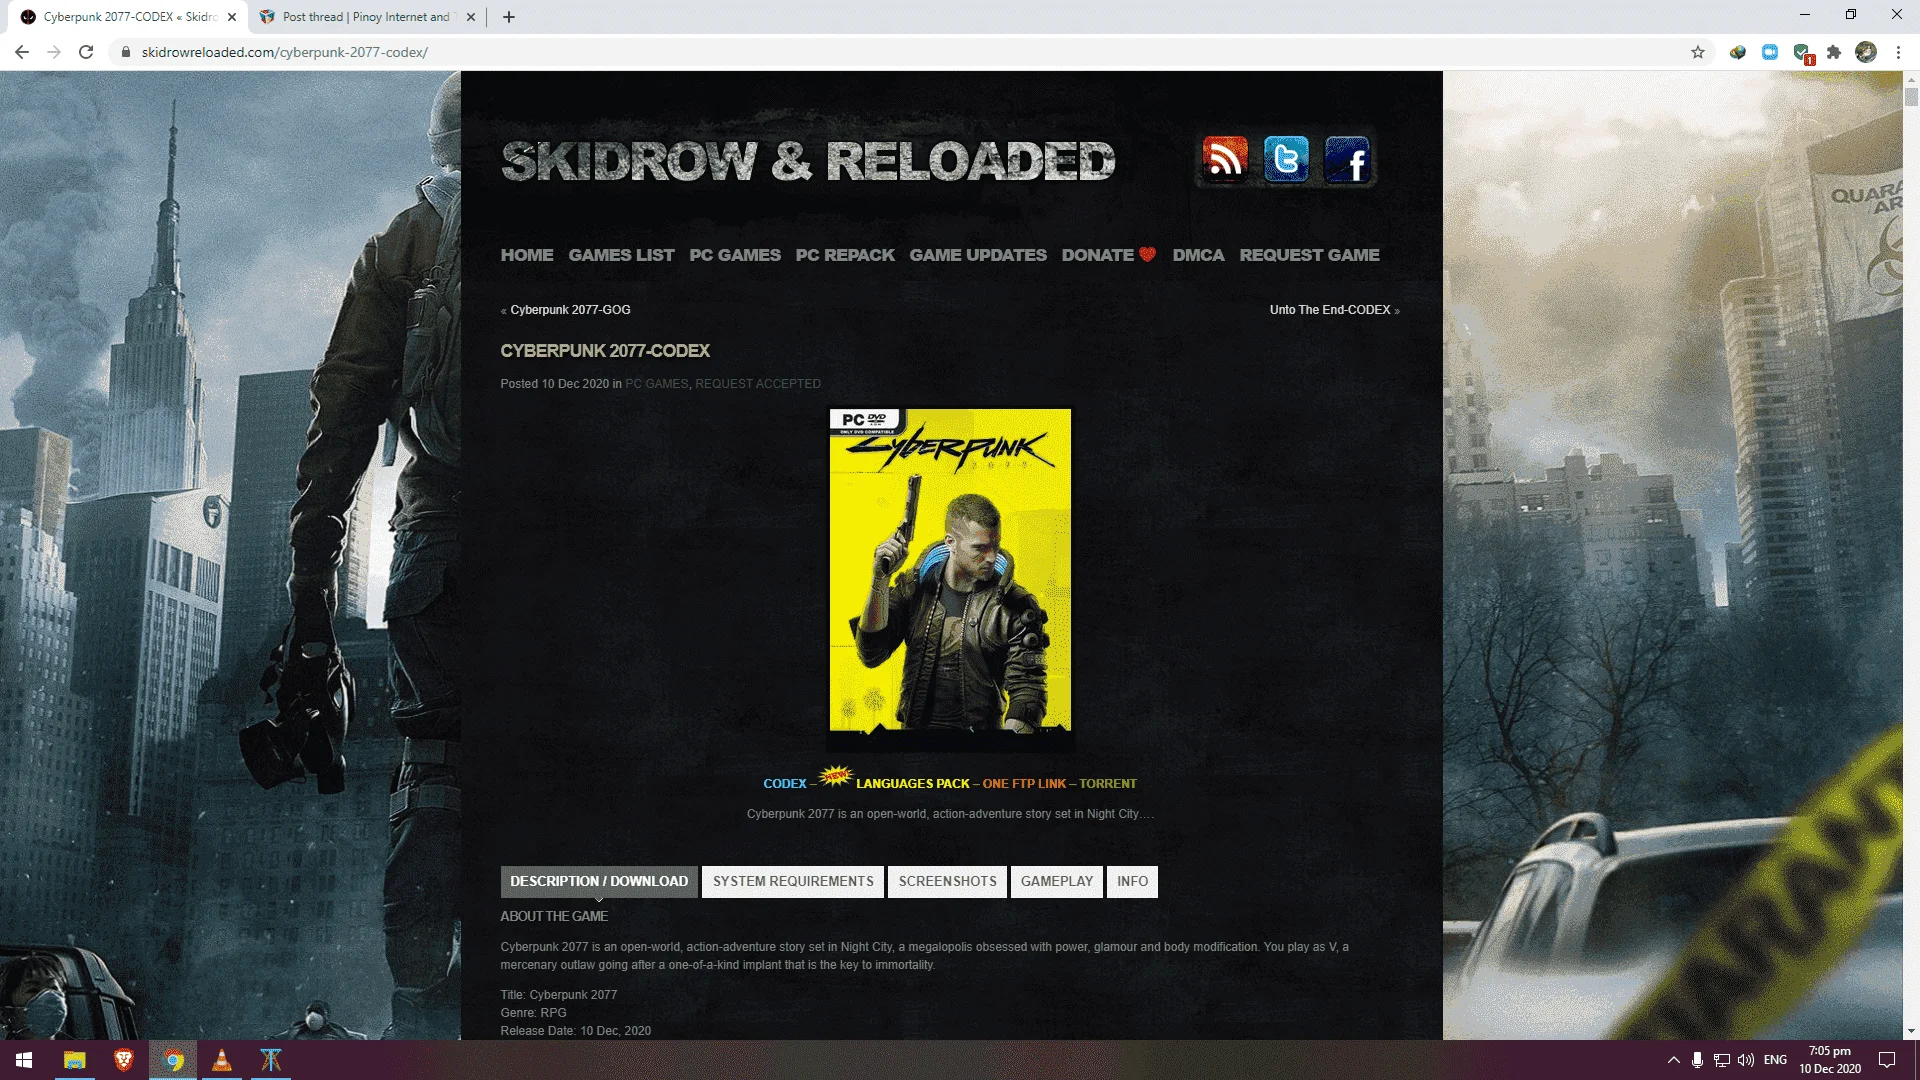This screenshot has width=1920, height=1080.
Task: Open the shield extension with red badge
Action: [1802, 53]
